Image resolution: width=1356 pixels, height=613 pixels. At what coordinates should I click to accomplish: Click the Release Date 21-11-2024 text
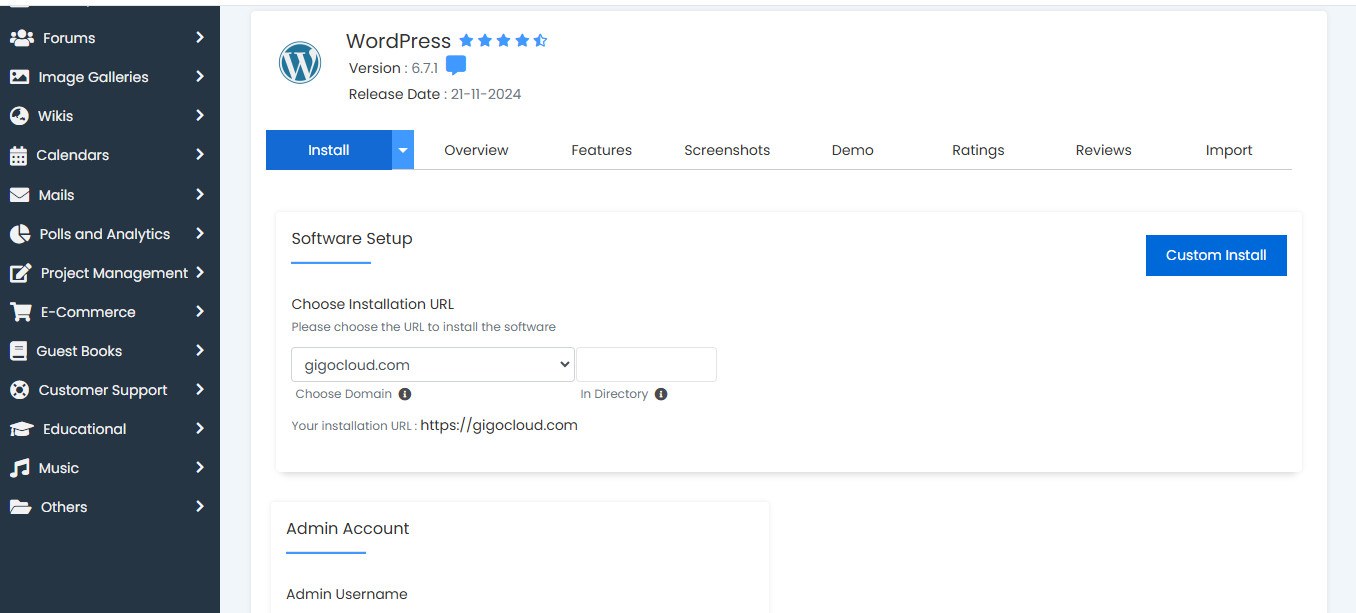[435, 94]
